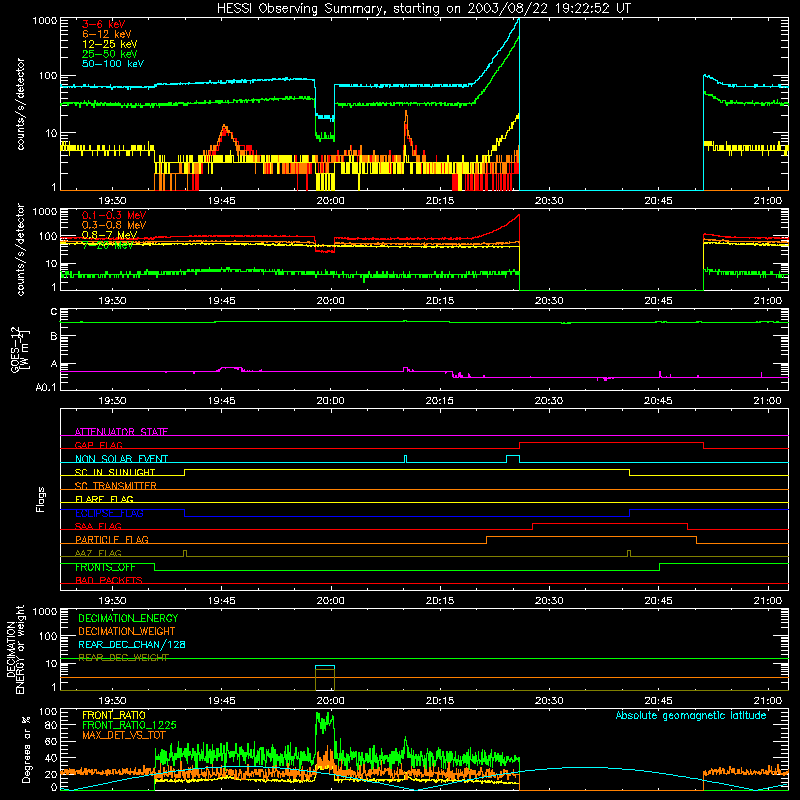This screenshot has height=800, width=800.
Task: Select the SC_IN_SUNLIGHT flag label
Action: point(115,472)
